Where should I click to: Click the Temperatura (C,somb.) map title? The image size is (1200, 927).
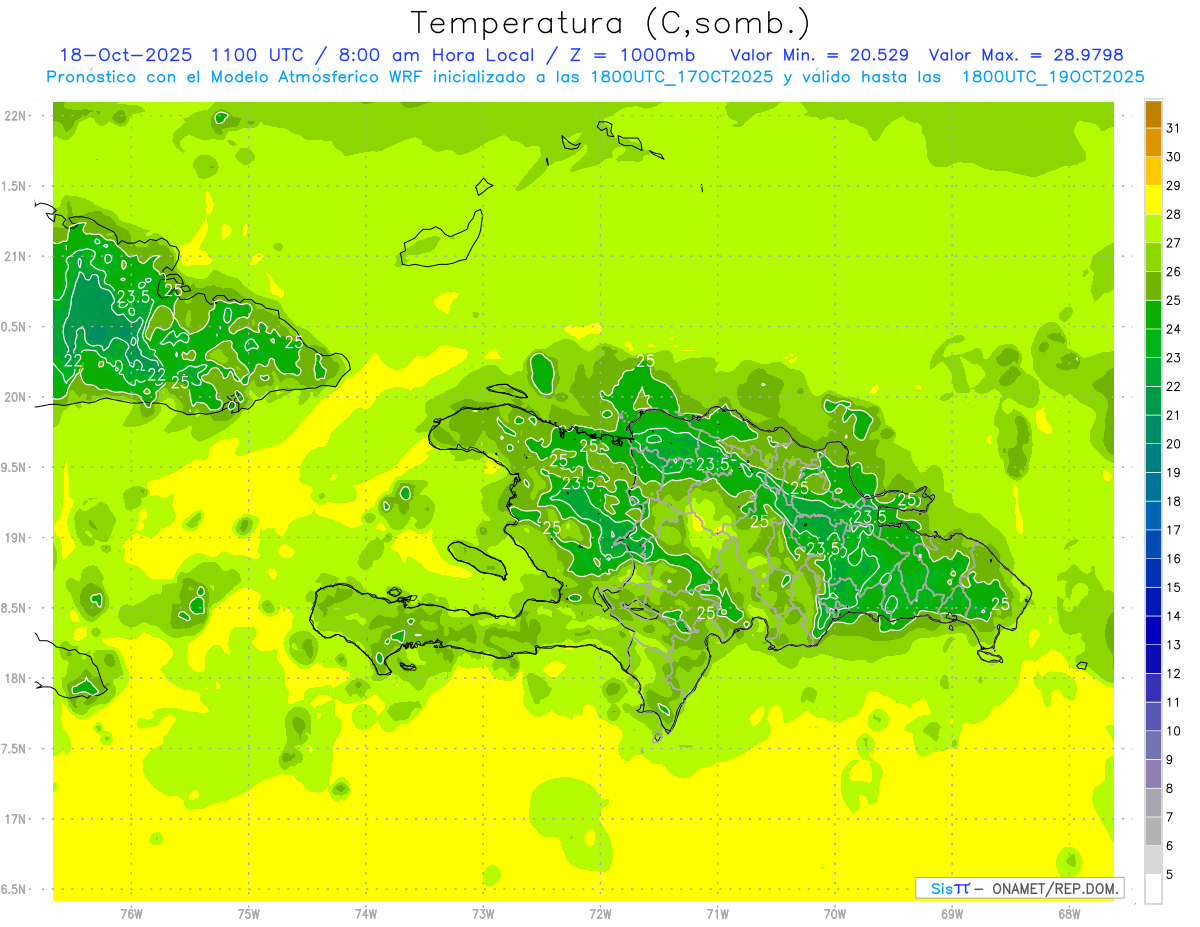click(610, 23)
